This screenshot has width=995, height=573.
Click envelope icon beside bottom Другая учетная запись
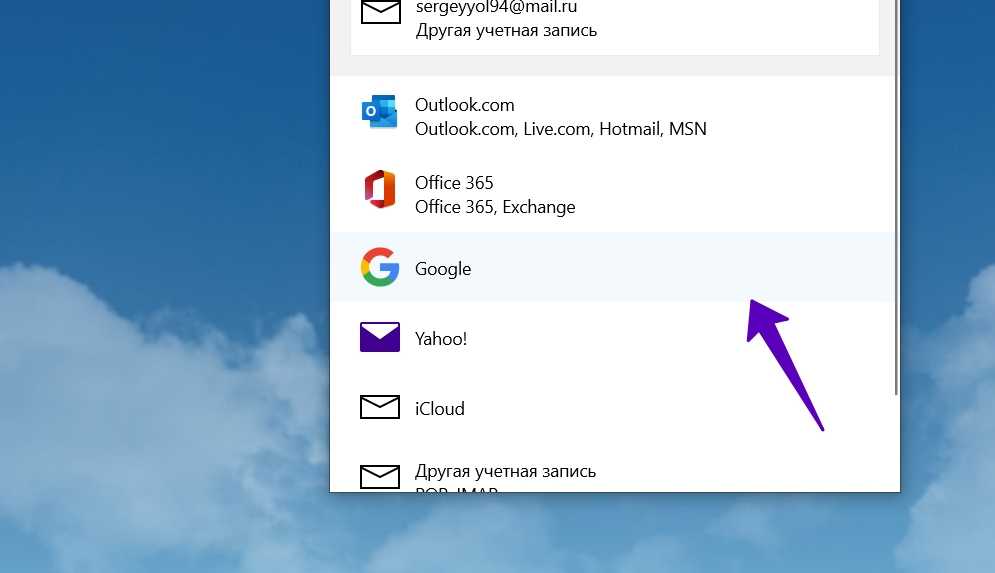pyautogui.click(x=379, y=476)
